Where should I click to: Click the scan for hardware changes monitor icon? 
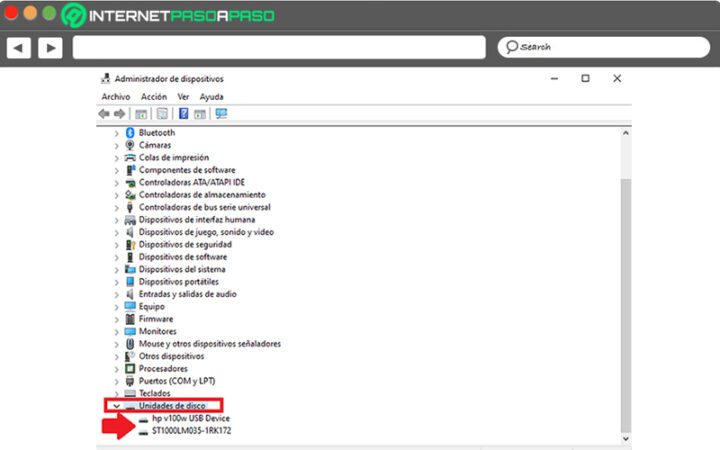pos(221,114)
